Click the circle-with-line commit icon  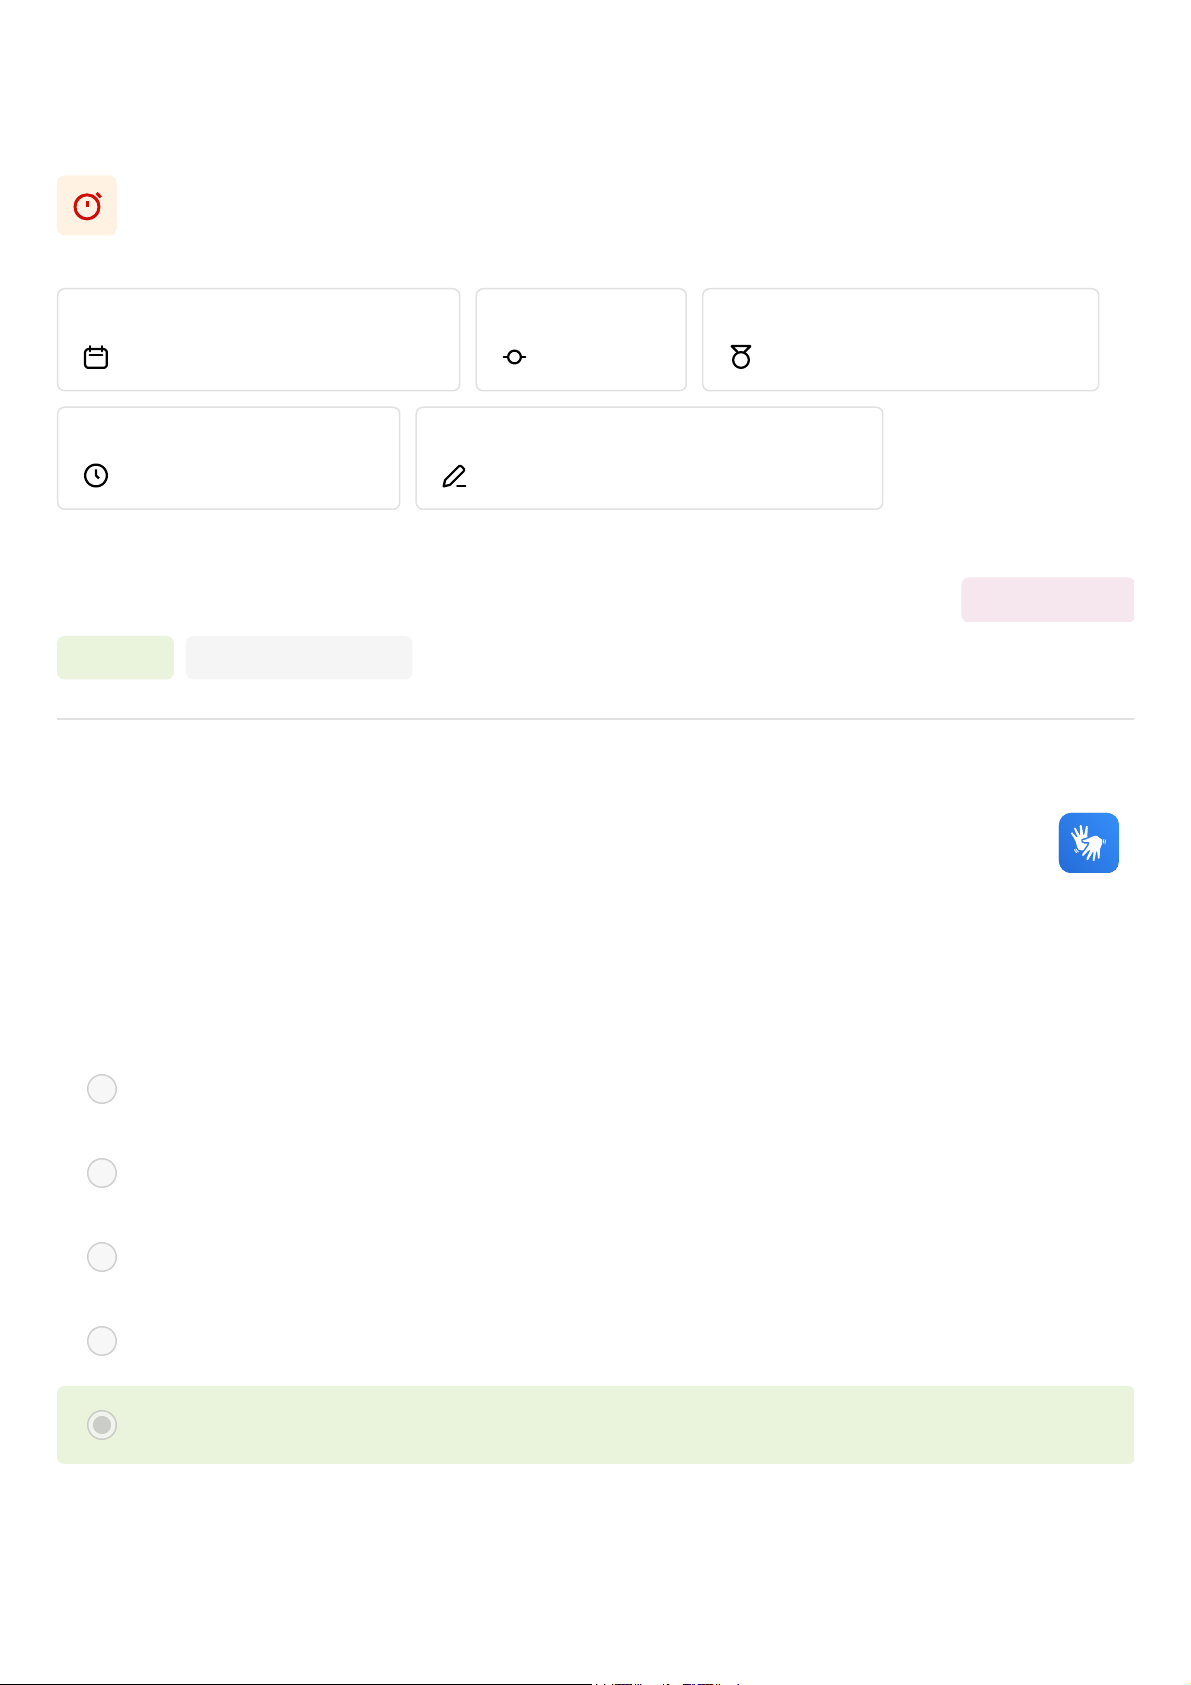(x=514, y=357)
